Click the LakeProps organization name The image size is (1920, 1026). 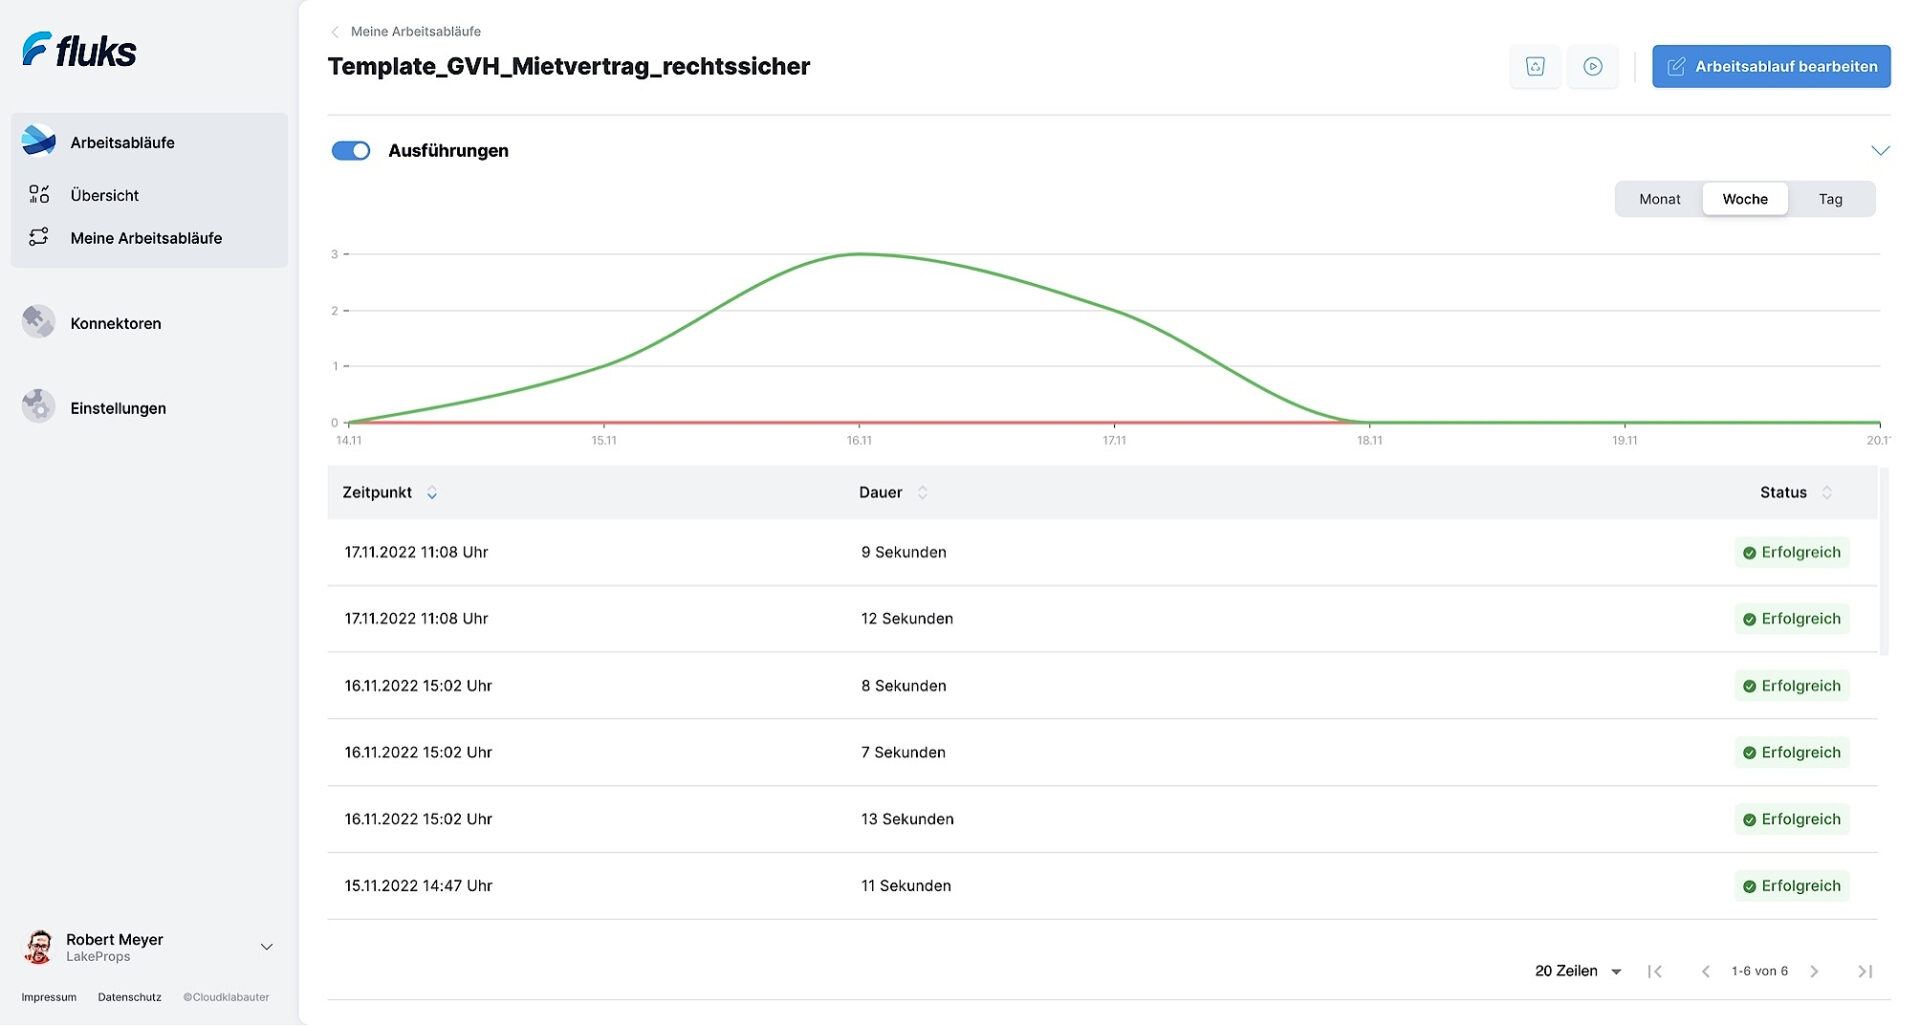pos(98,957)
